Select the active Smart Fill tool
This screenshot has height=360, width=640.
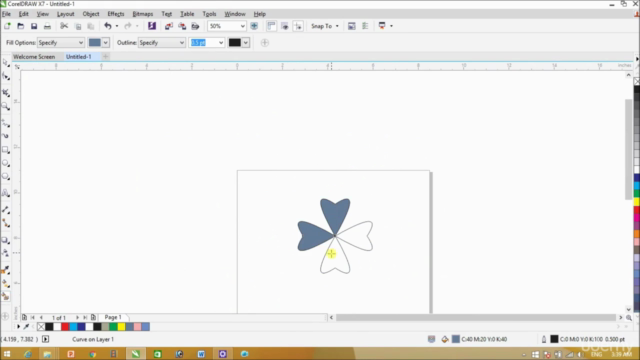tap(6, 297)
